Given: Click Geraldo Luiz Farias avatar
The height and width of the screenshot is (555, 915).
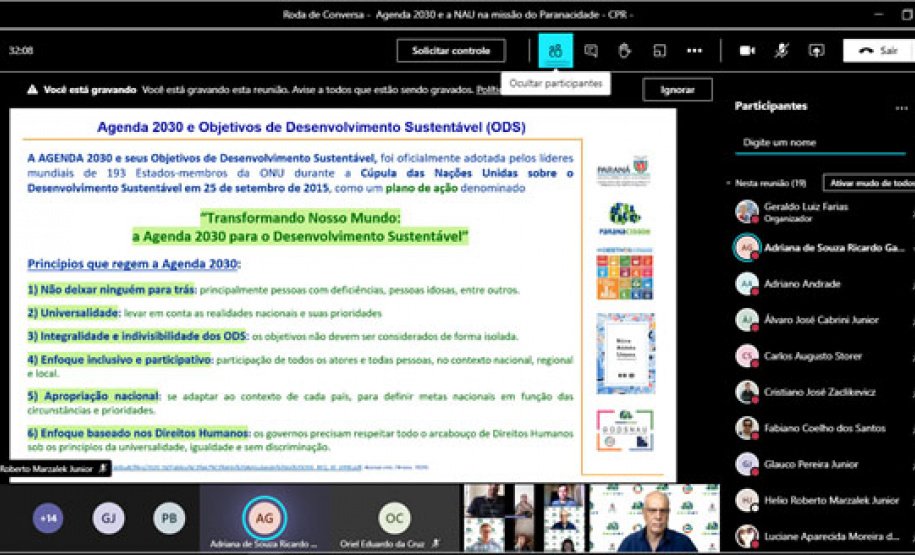Looking at the screenshot, I should point(746,211).
